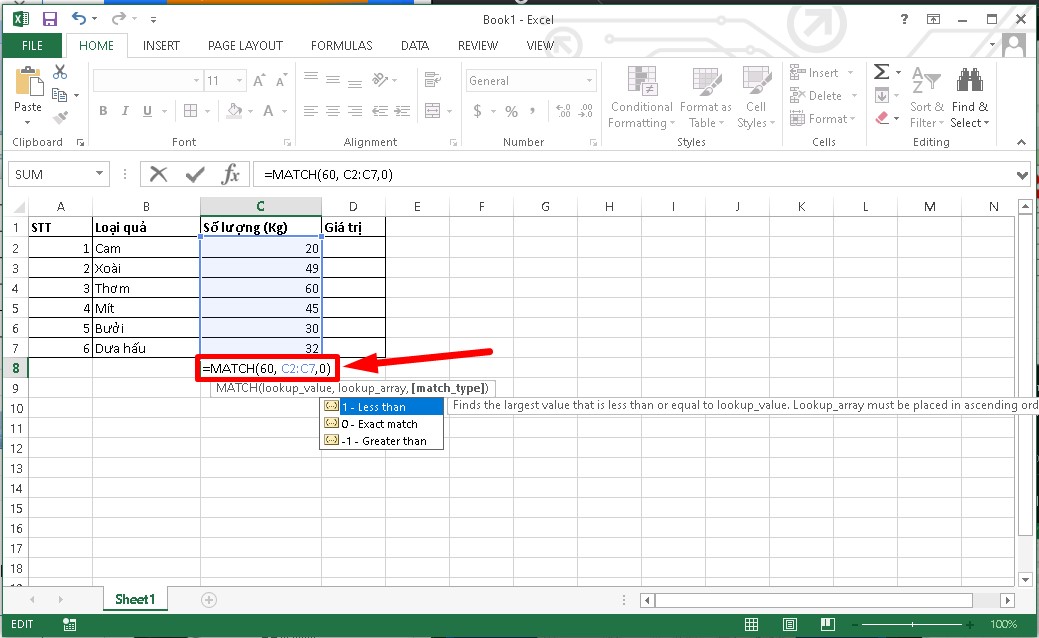This screenshot has height=638, width=1039.
Task: Click the Orientation text angle icon
Action: (x=380, y=80)
